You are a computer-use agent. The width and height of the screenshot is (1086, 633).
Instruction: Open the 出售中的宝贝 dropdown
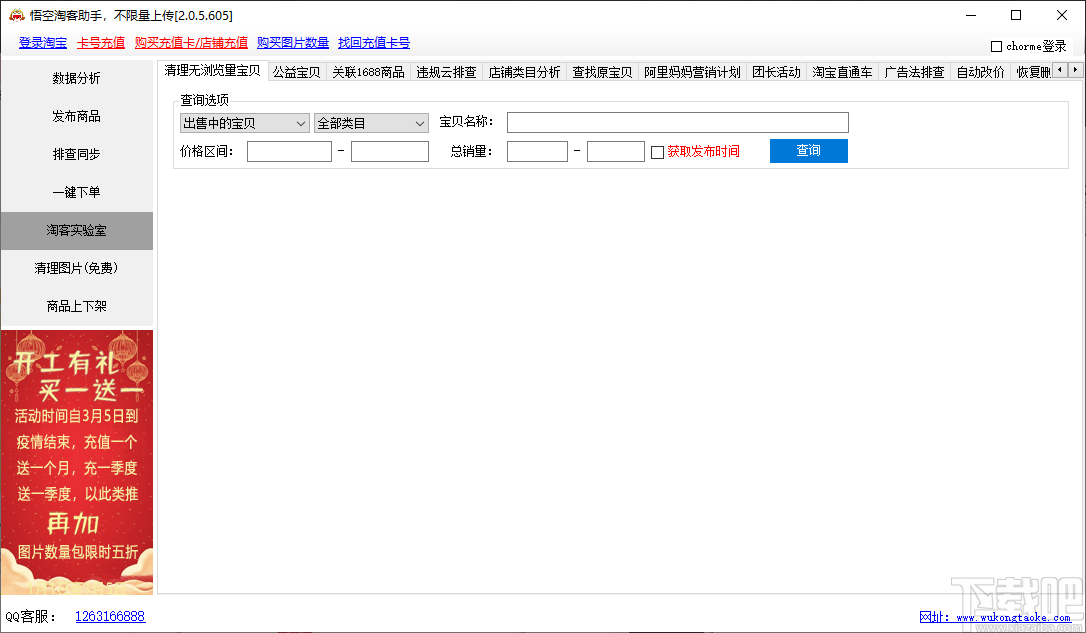click(244, 123)
